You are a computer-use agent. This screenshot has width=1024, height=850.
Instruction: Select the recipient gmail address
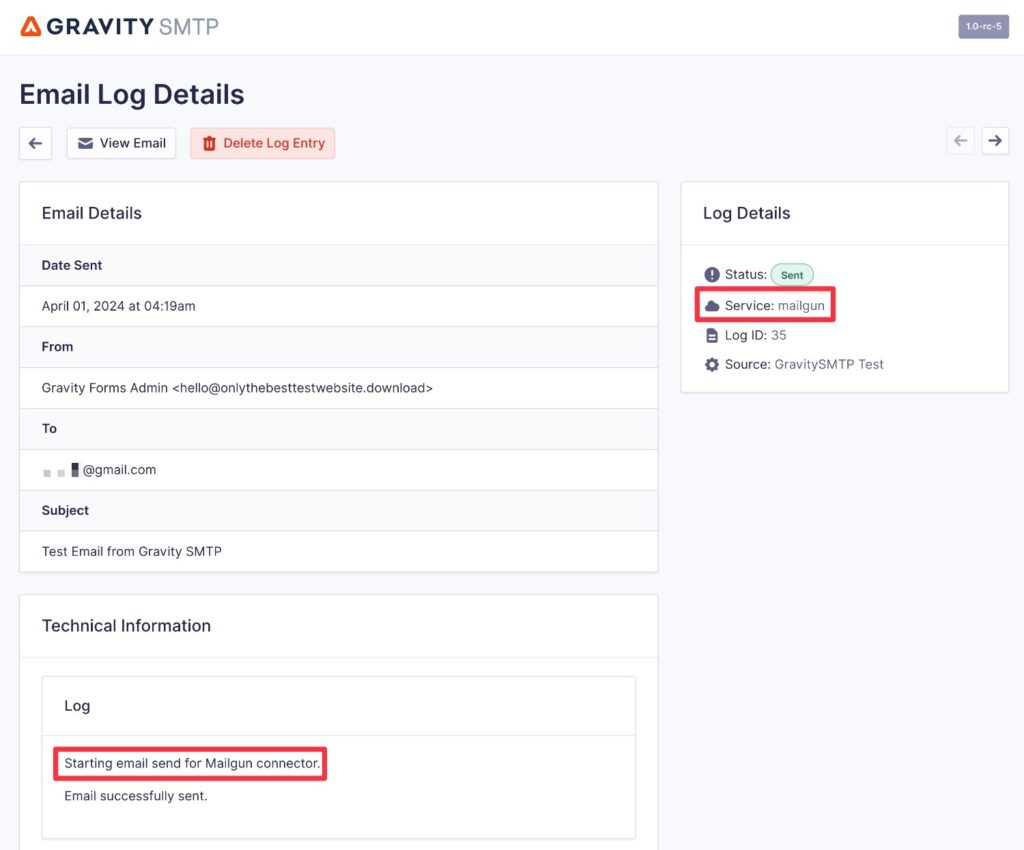[99, 470]
